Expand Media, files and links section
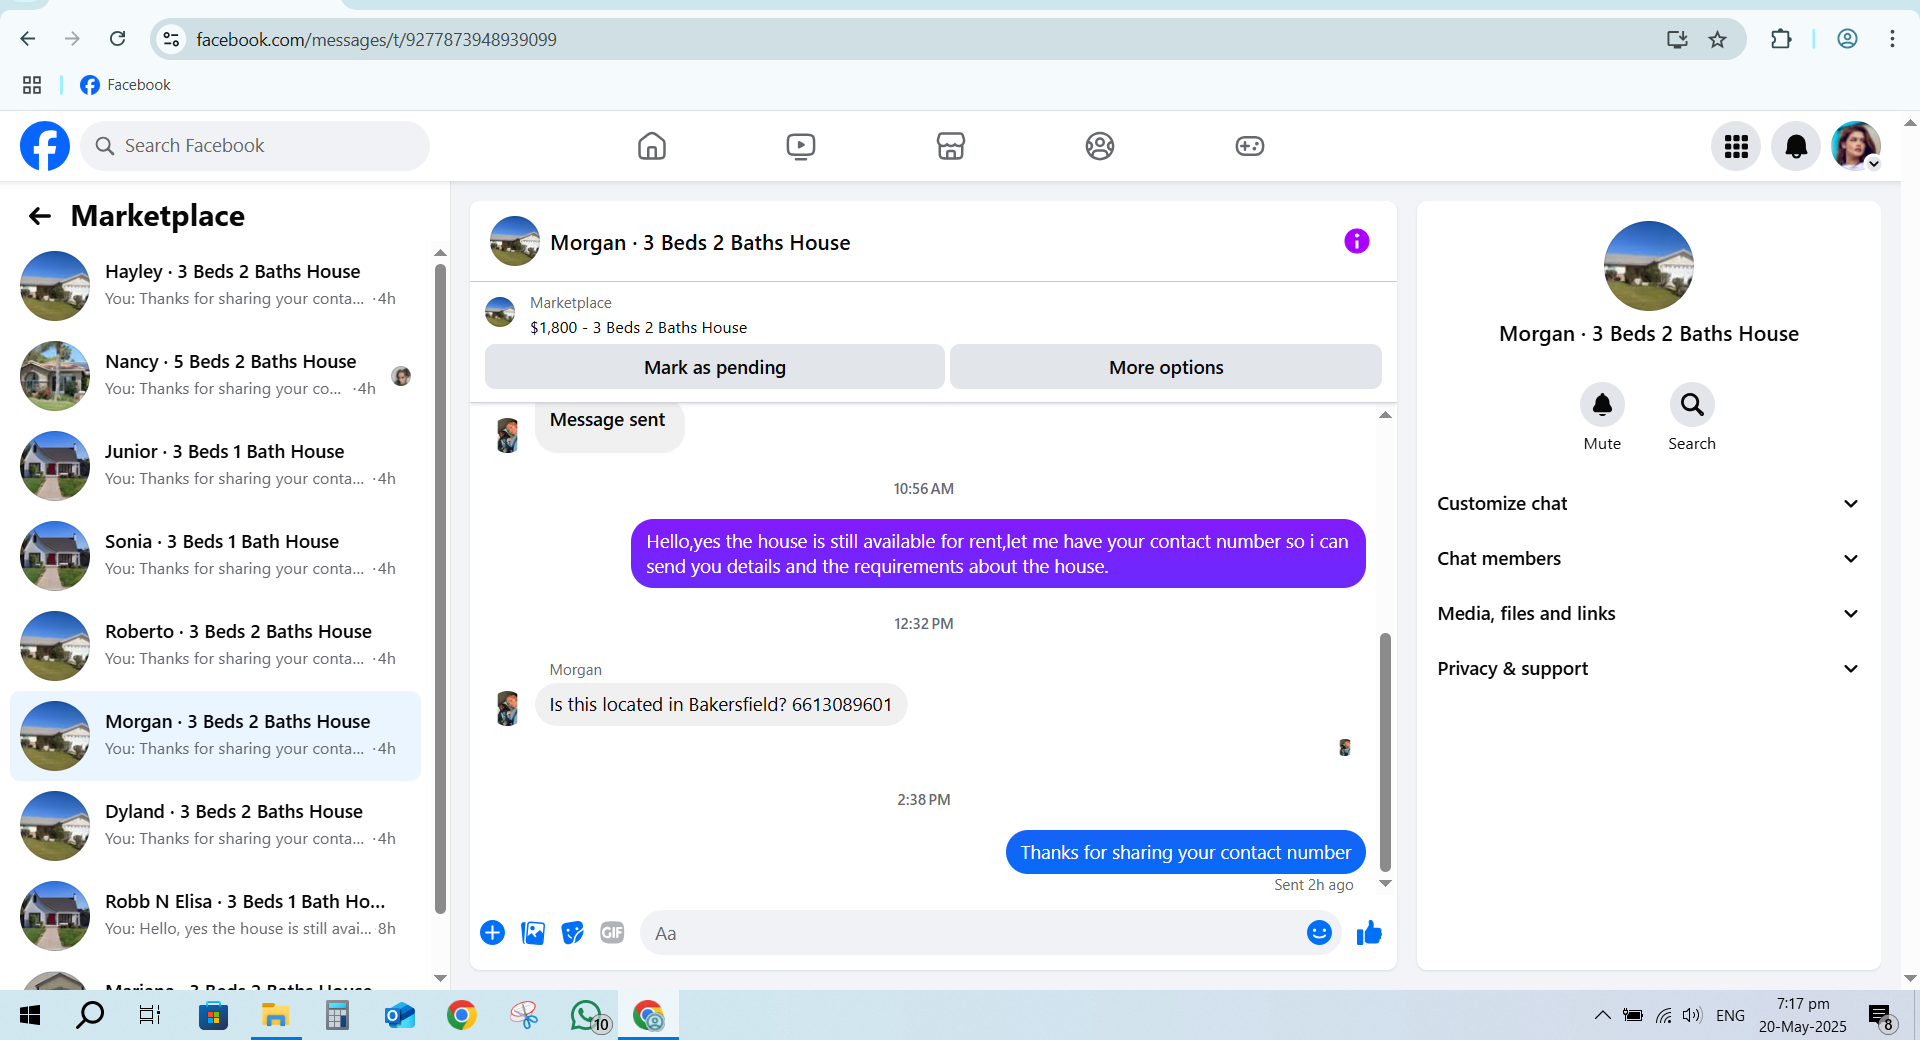This screenshot has height=1040, width=1920. pyautogui.click(x=1648, y=614)
